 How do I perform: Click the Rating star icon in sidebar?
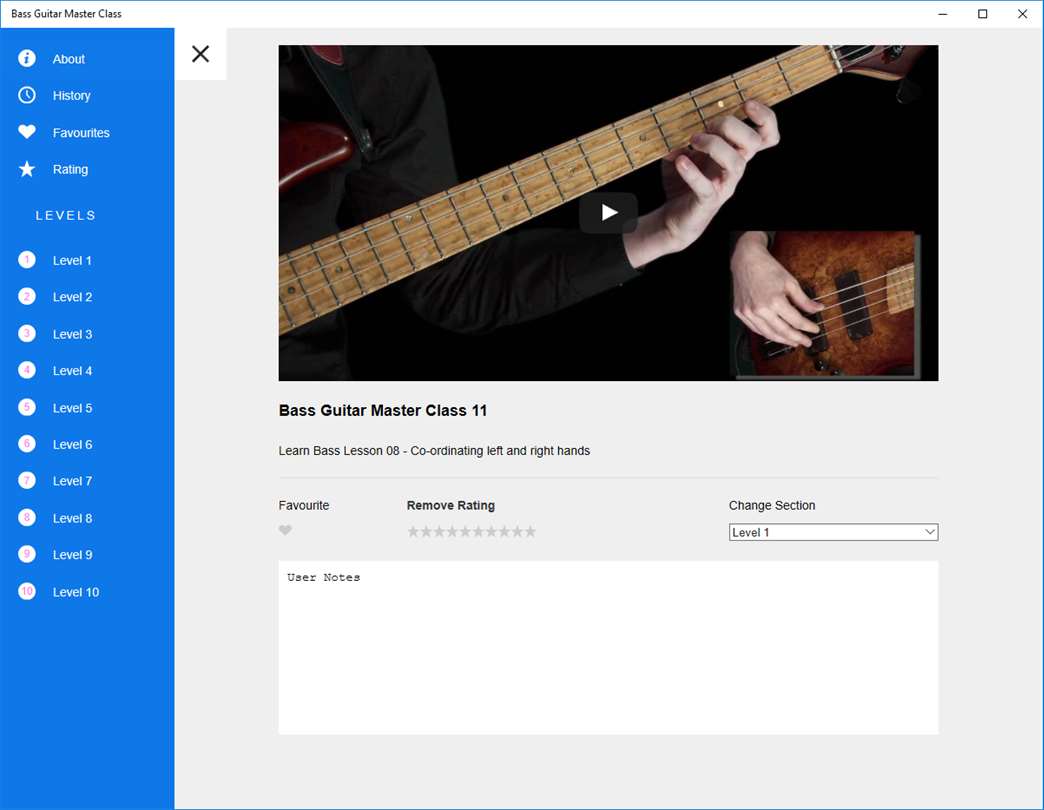(27, 169)
